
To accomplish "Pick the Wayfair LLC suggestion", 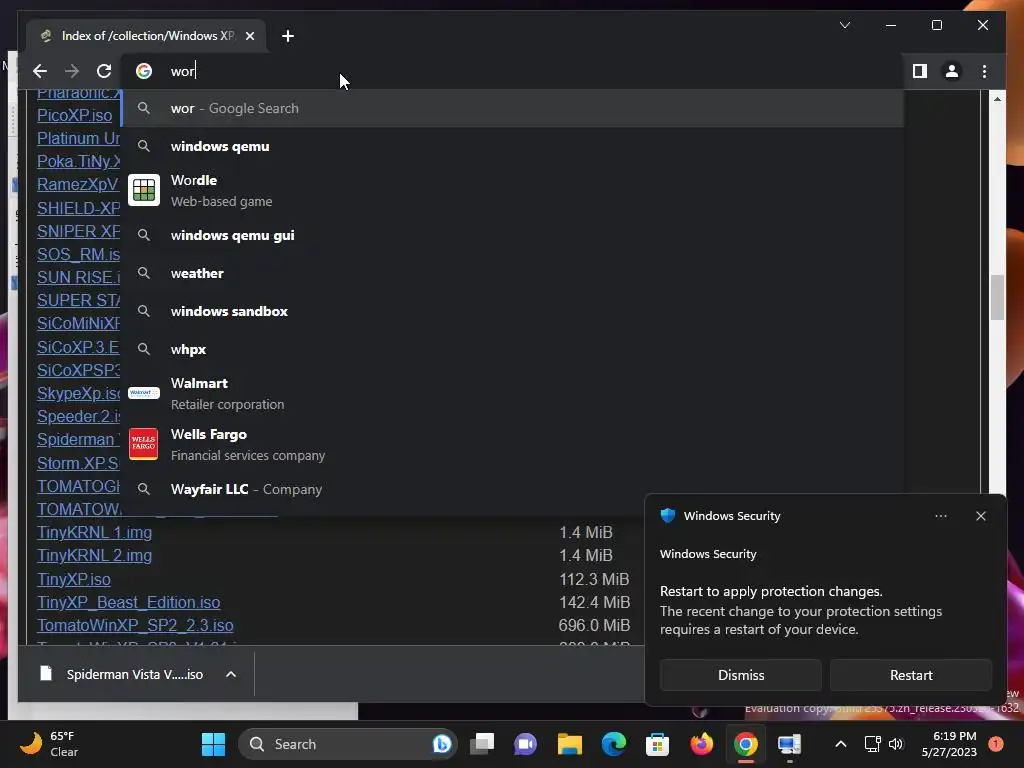I will tap(513, 489).
